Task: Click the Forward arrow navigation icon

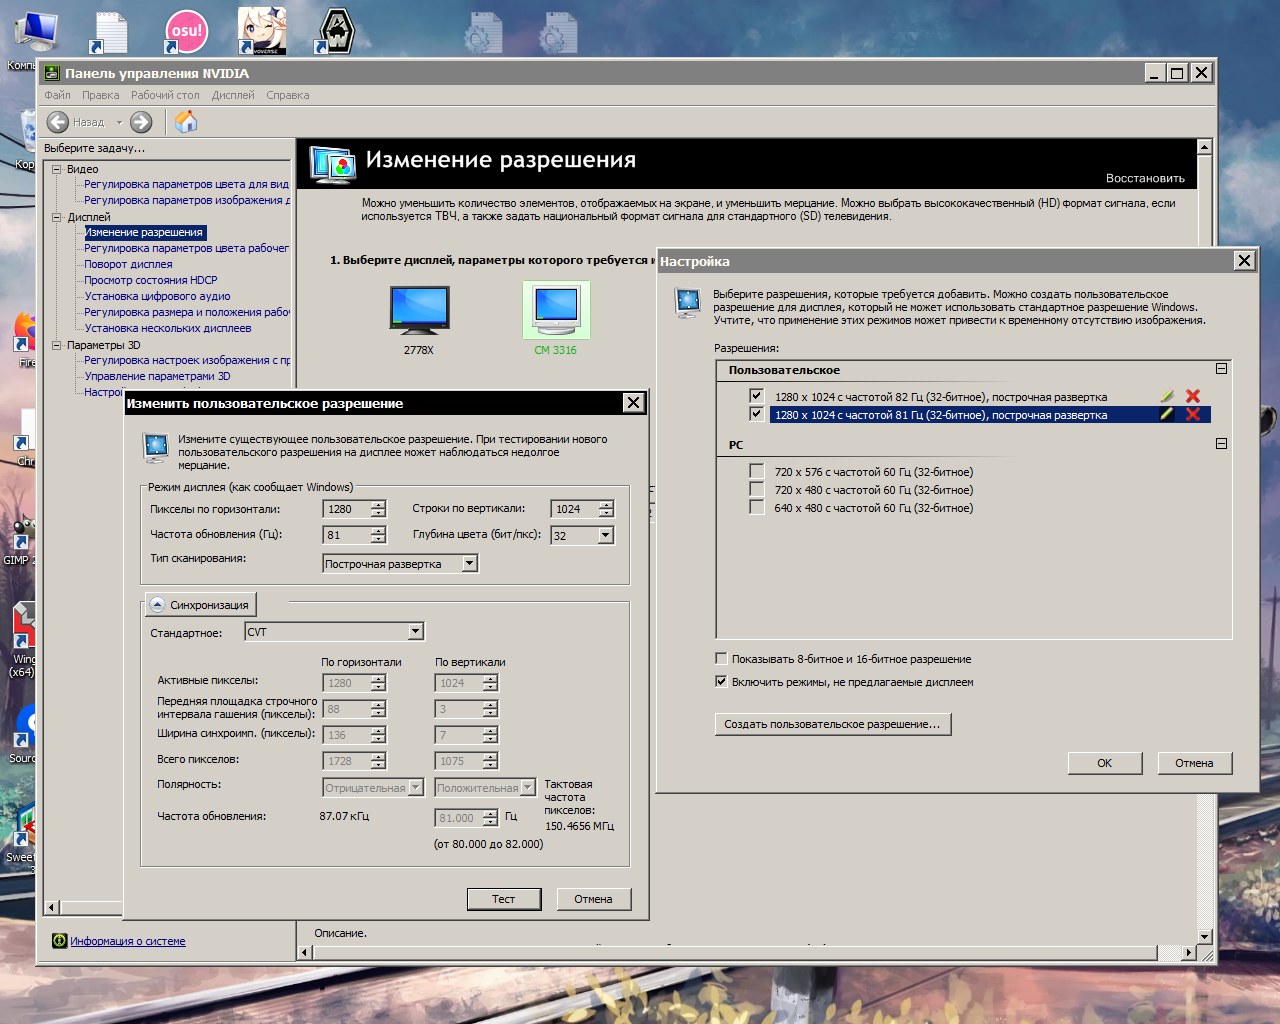Action: (x=141, y=122)
